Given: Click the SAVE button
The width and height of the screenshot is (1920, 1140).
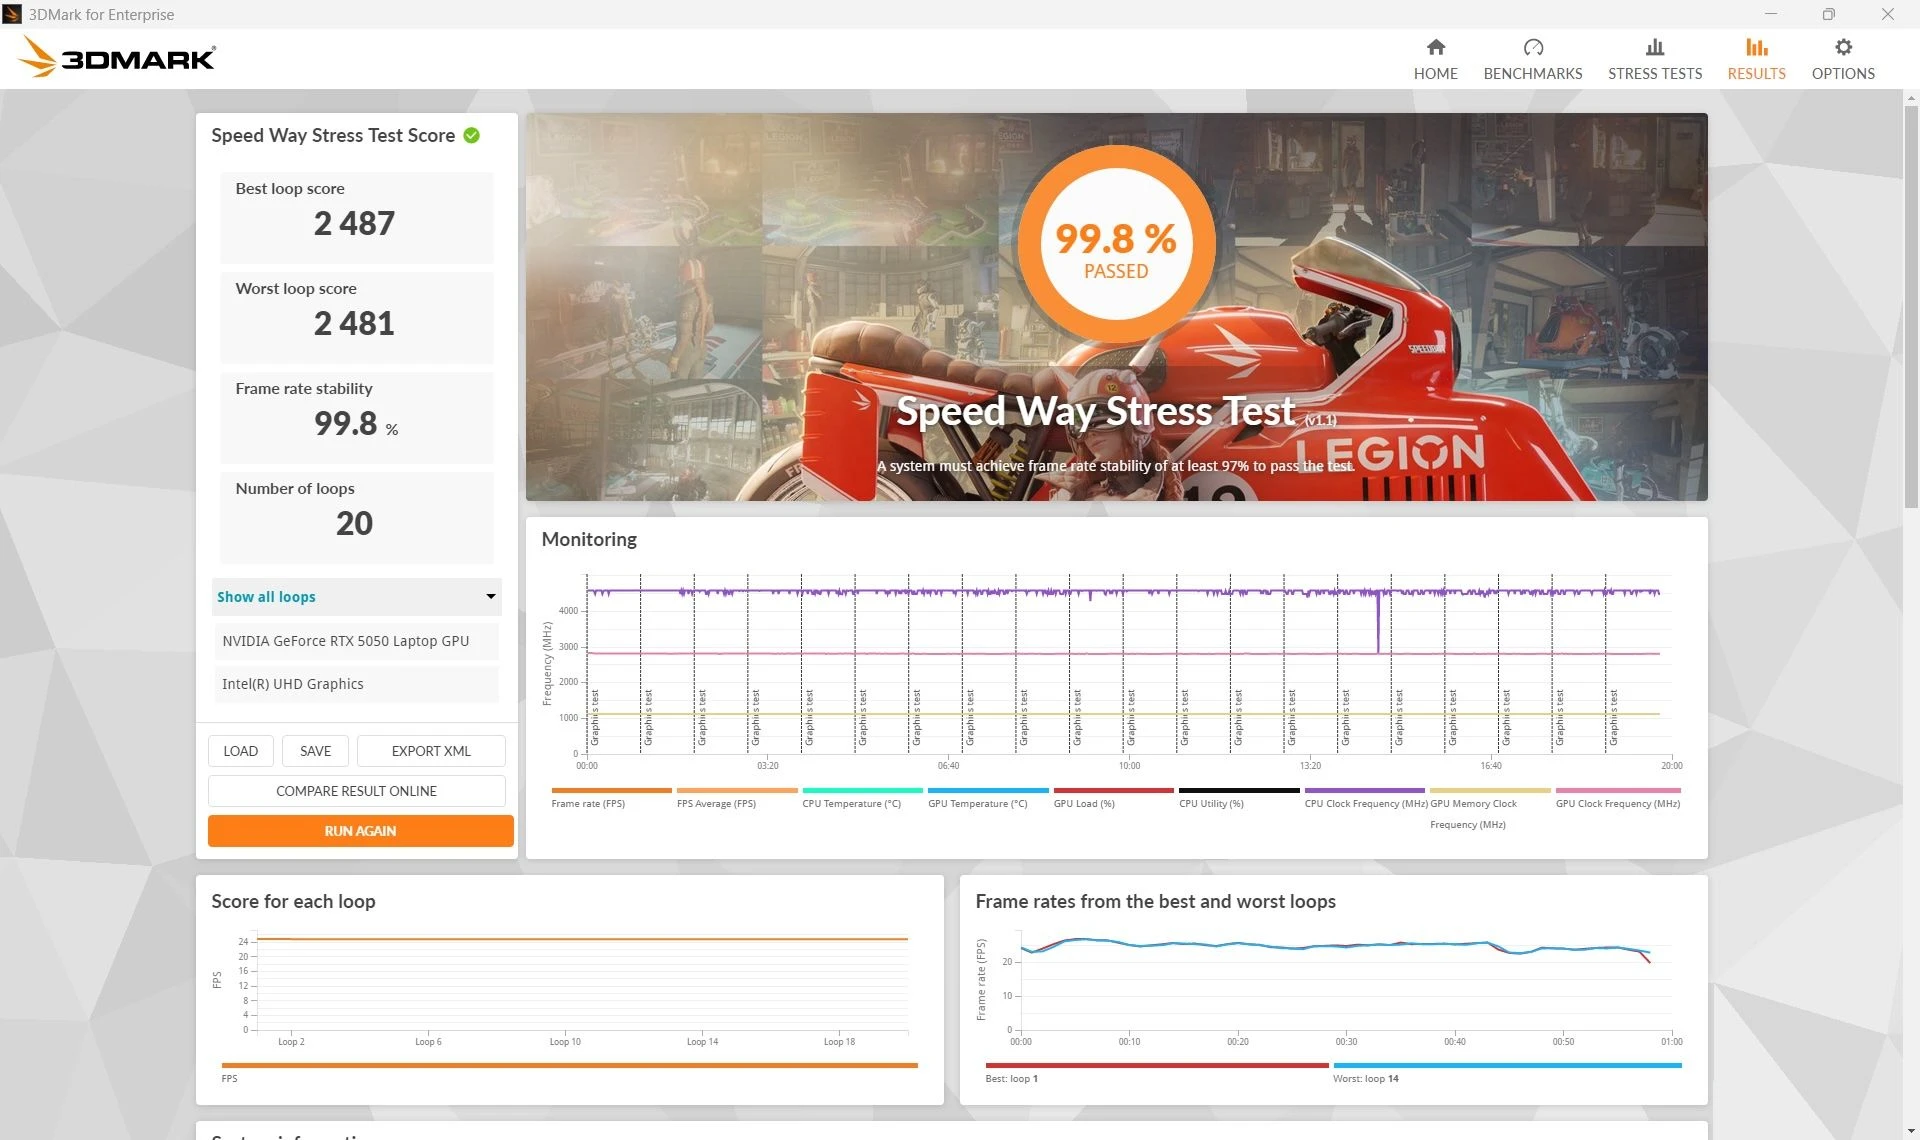Looking at the screenshot, I should pyautogui.click(x=315, y=751).
